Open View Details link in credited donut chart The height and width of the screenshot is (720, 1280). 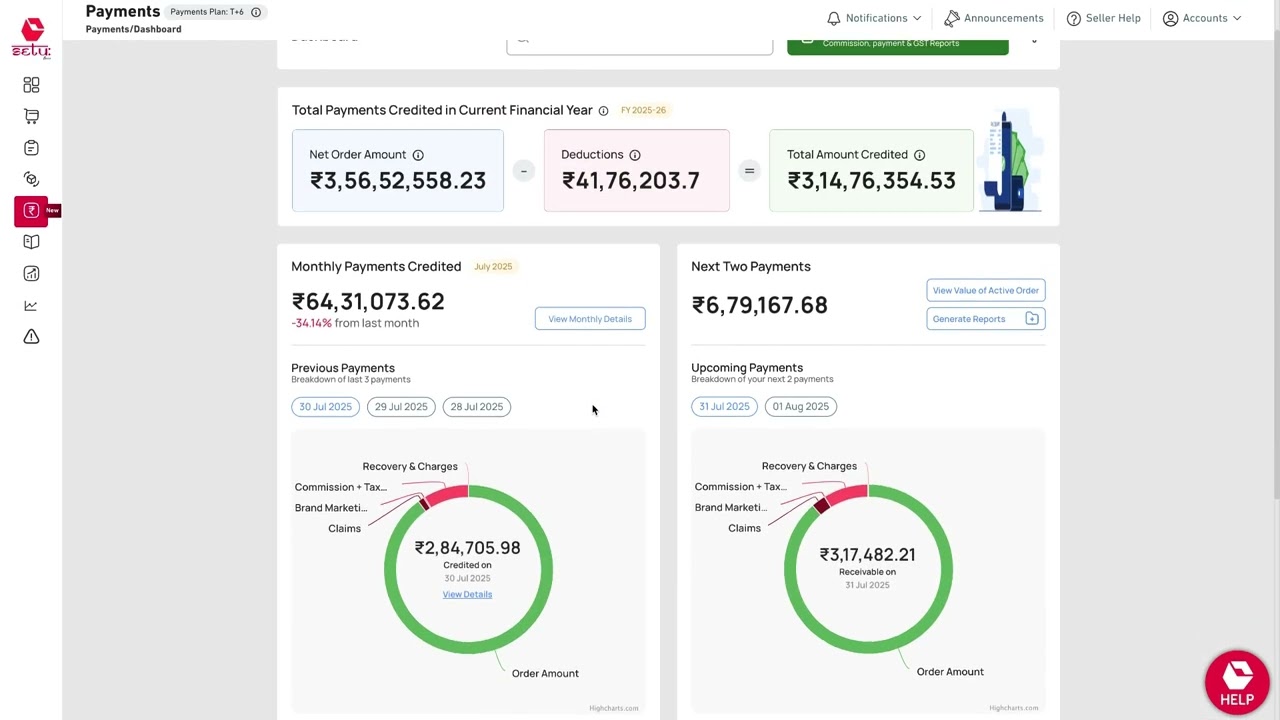[467, 594]
